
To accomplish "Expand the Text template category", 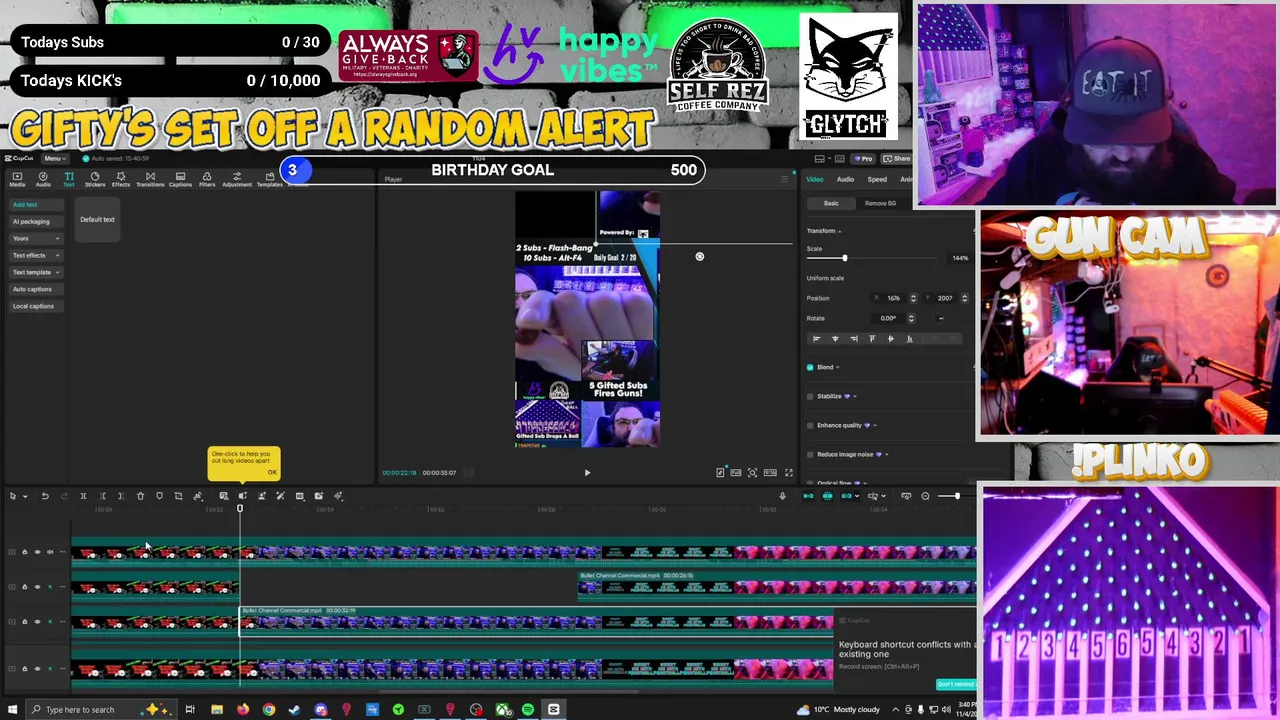I will [34, 272].
